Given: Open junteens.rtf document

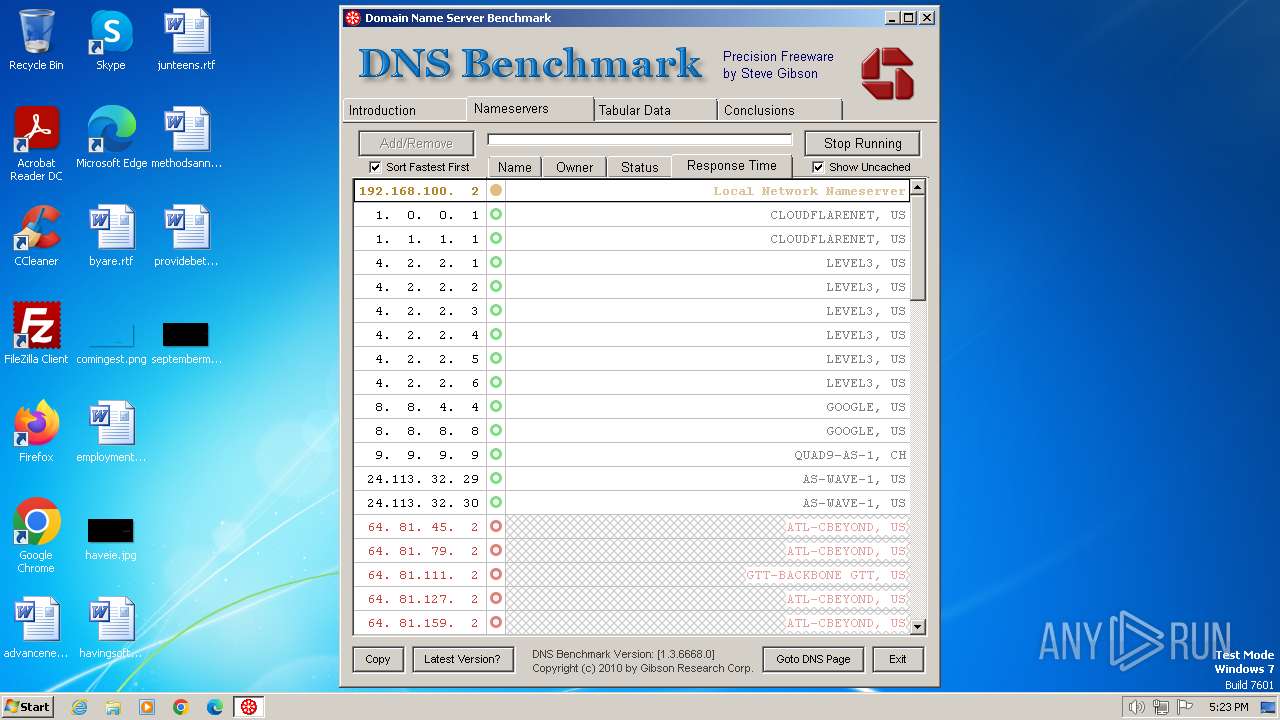Looking at the screenshot, I should coord(186,40).
